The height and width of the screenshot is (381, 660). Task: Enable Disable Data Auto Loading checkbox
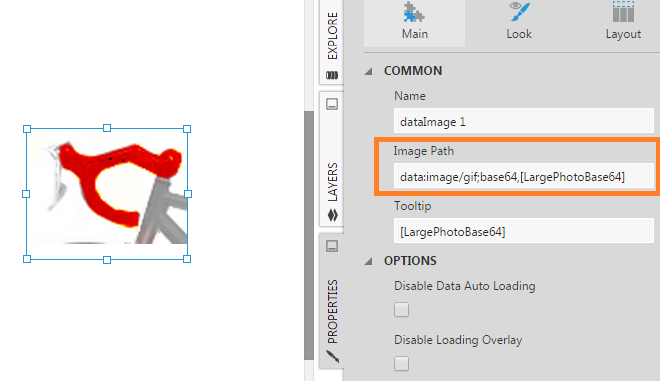coord(402,309)
